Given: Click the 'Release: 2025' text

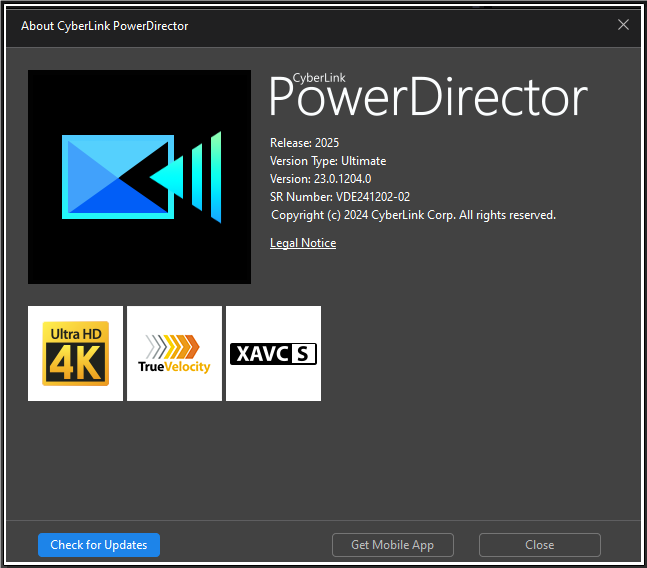Looking at the screenshot, I should click(x=305, y=143).
